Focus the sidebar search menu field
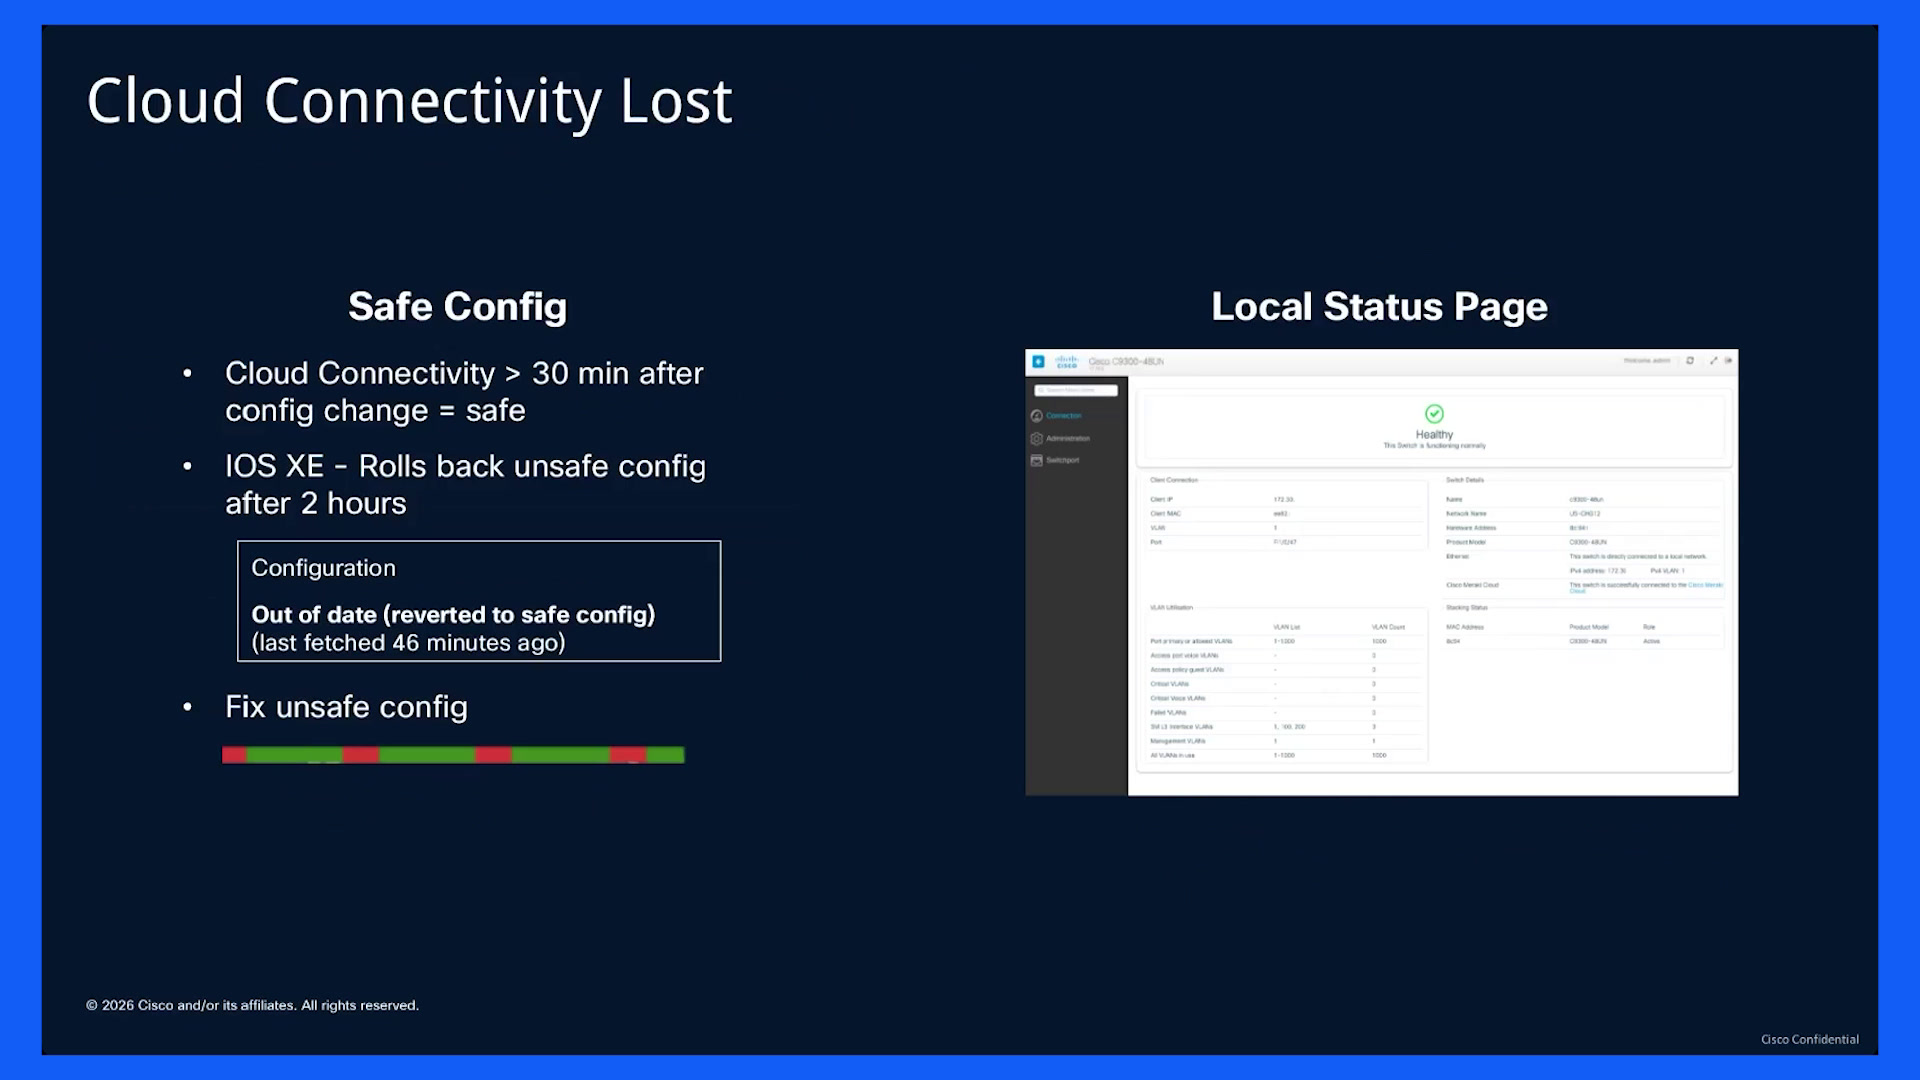The height and width of the screenshot is (1080, 1920). tap(1076, 390)
